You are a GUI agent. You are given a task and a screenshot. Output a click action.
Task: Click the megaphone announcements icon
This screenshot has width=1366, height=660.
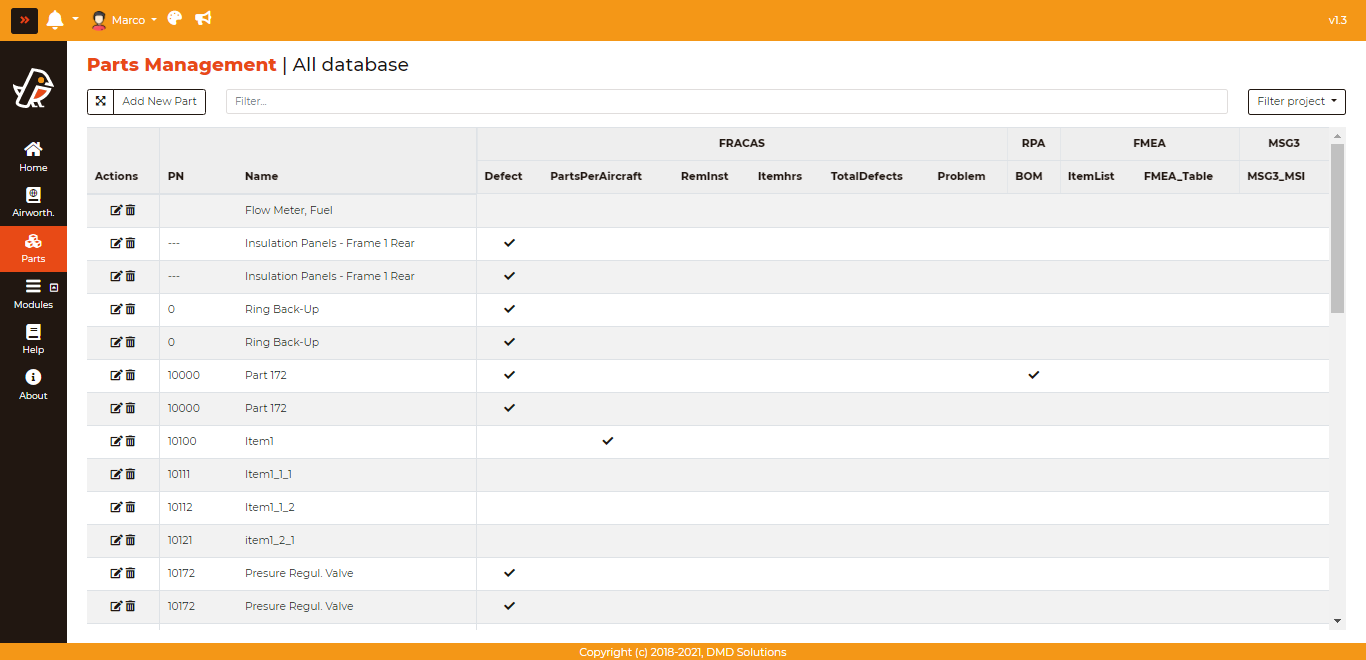[203, 19]
